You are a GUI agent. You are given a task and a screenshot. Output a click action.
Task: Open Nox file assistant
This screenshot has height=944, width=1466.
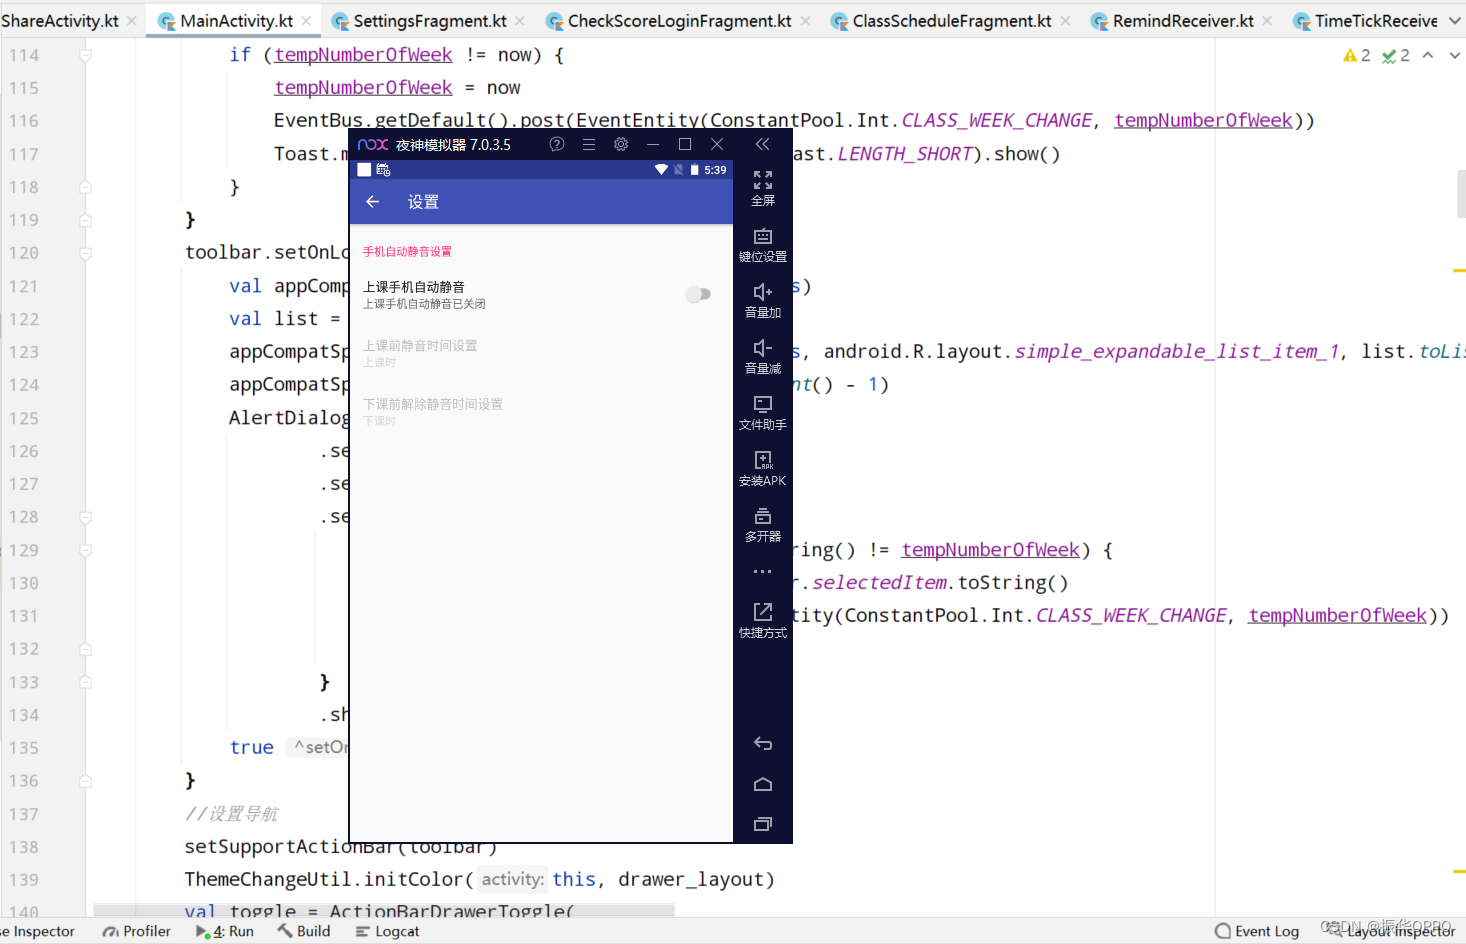pyautogui.click(x=763, y=411)
